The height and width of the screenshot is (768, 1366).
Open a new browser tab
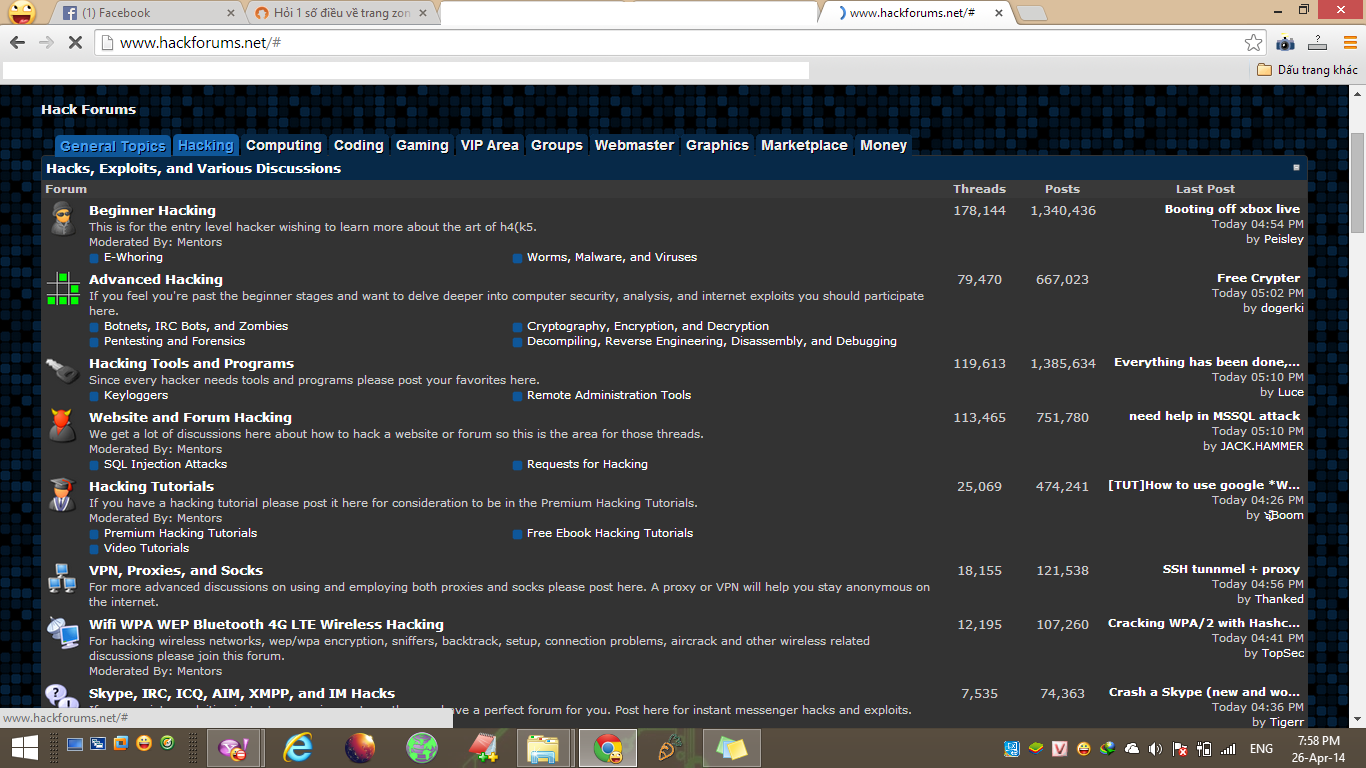coord(1032,13)
